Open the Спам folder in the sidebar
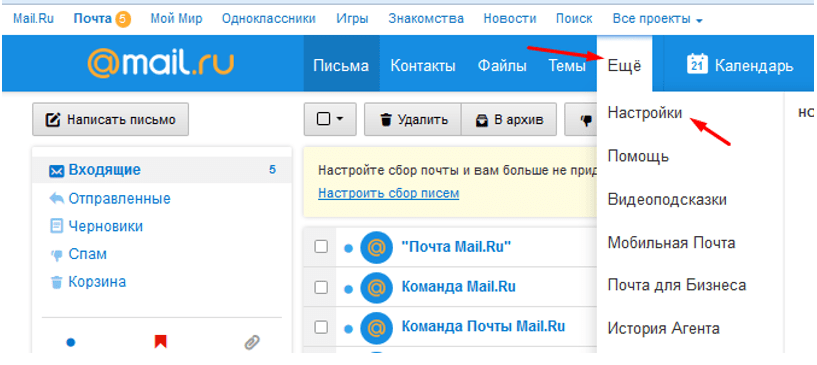Viewport: 817px width, 365px height. tap(88, 255)
